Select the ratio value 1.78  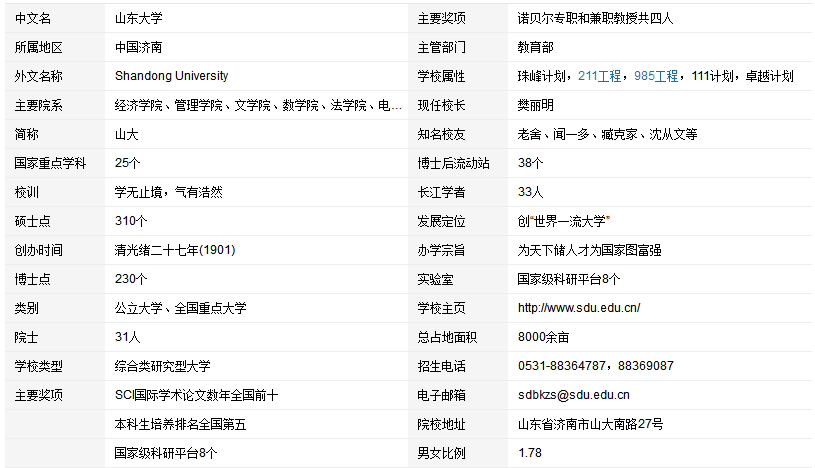530,453
